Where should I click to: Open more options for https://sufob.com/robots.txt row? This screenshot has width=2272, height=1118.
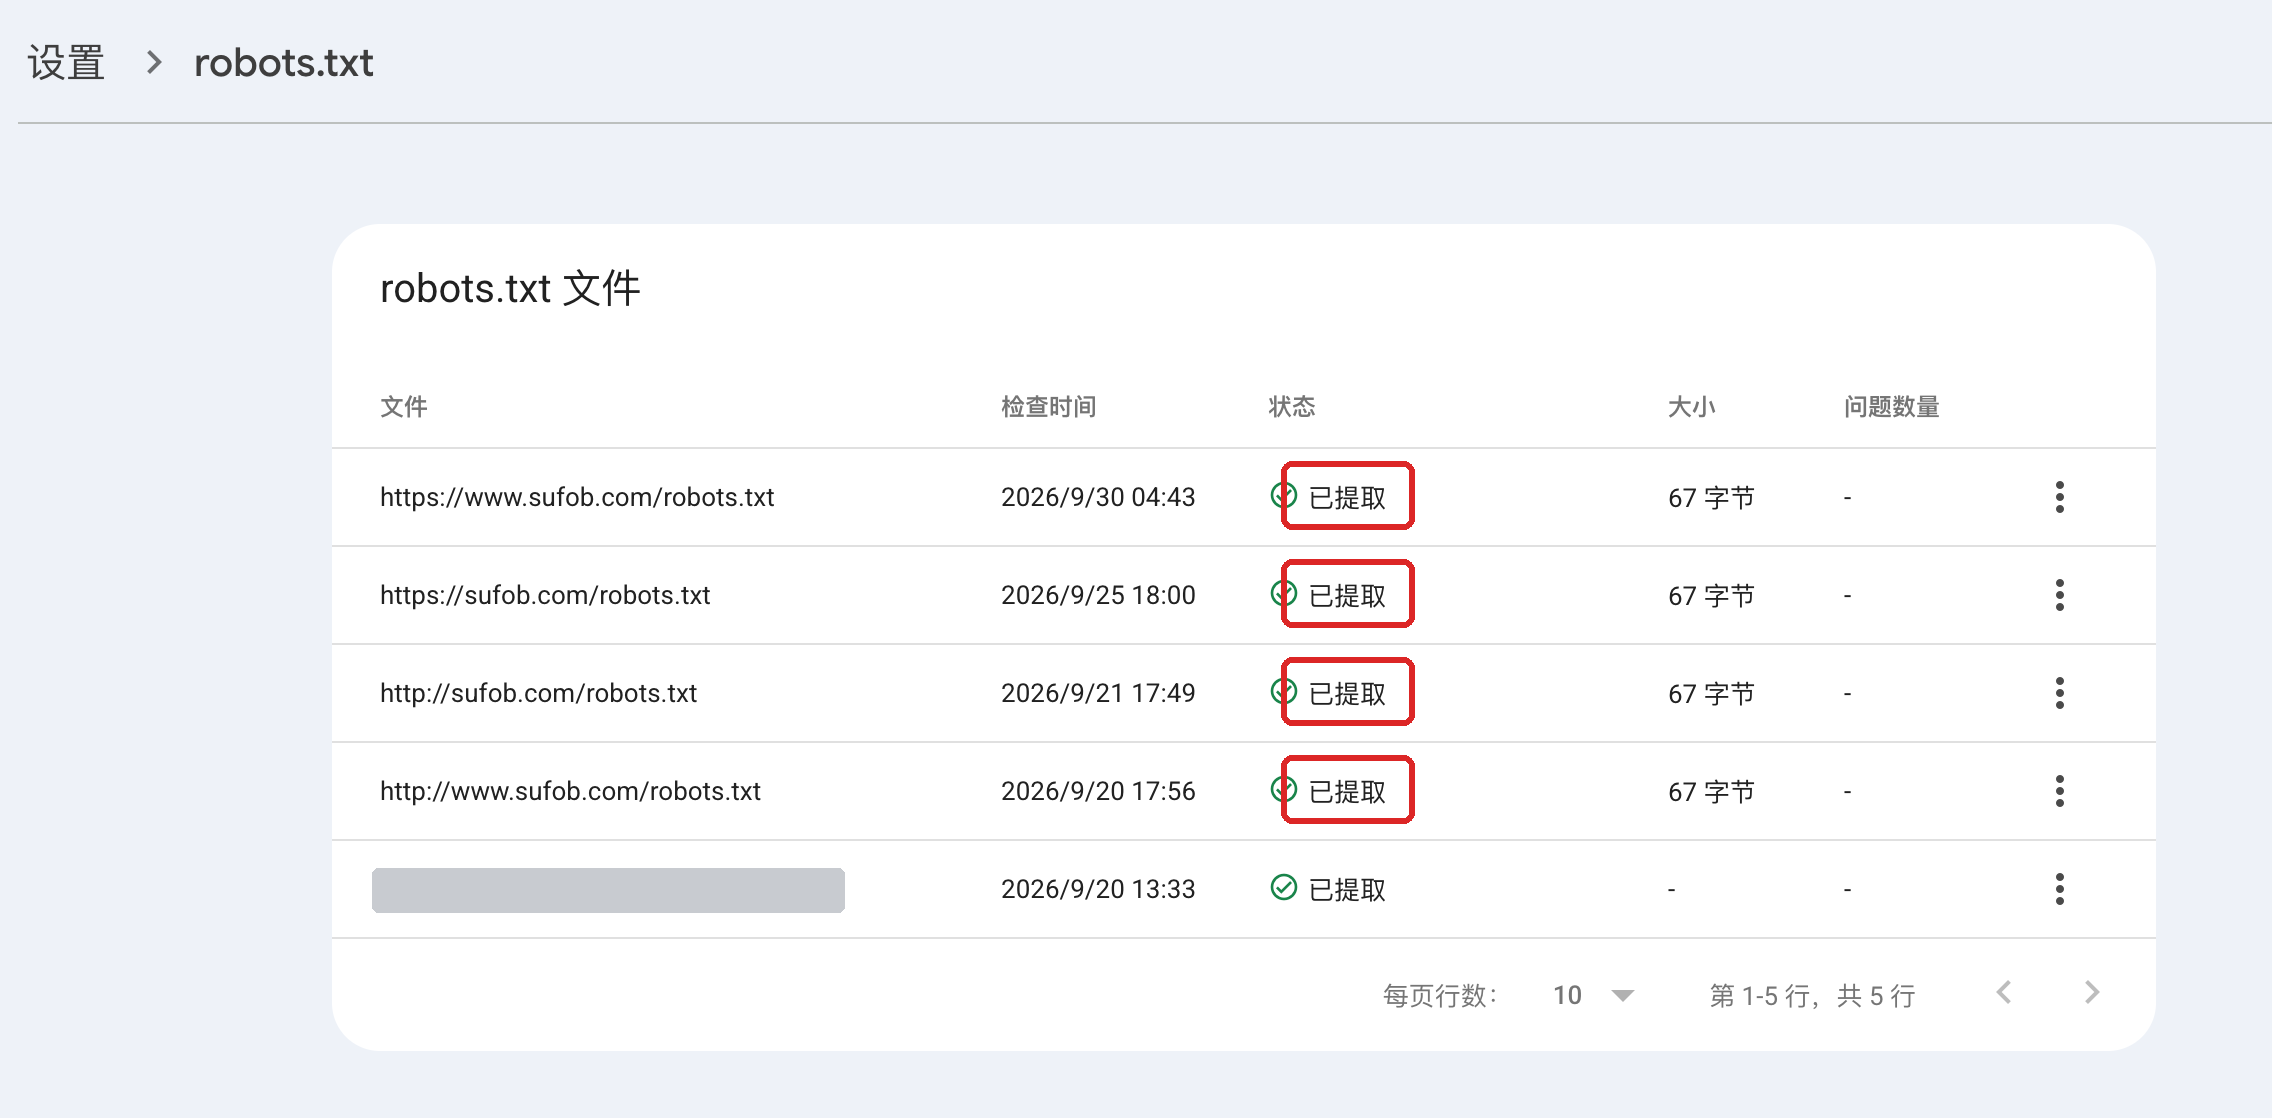coord(2059,595)
